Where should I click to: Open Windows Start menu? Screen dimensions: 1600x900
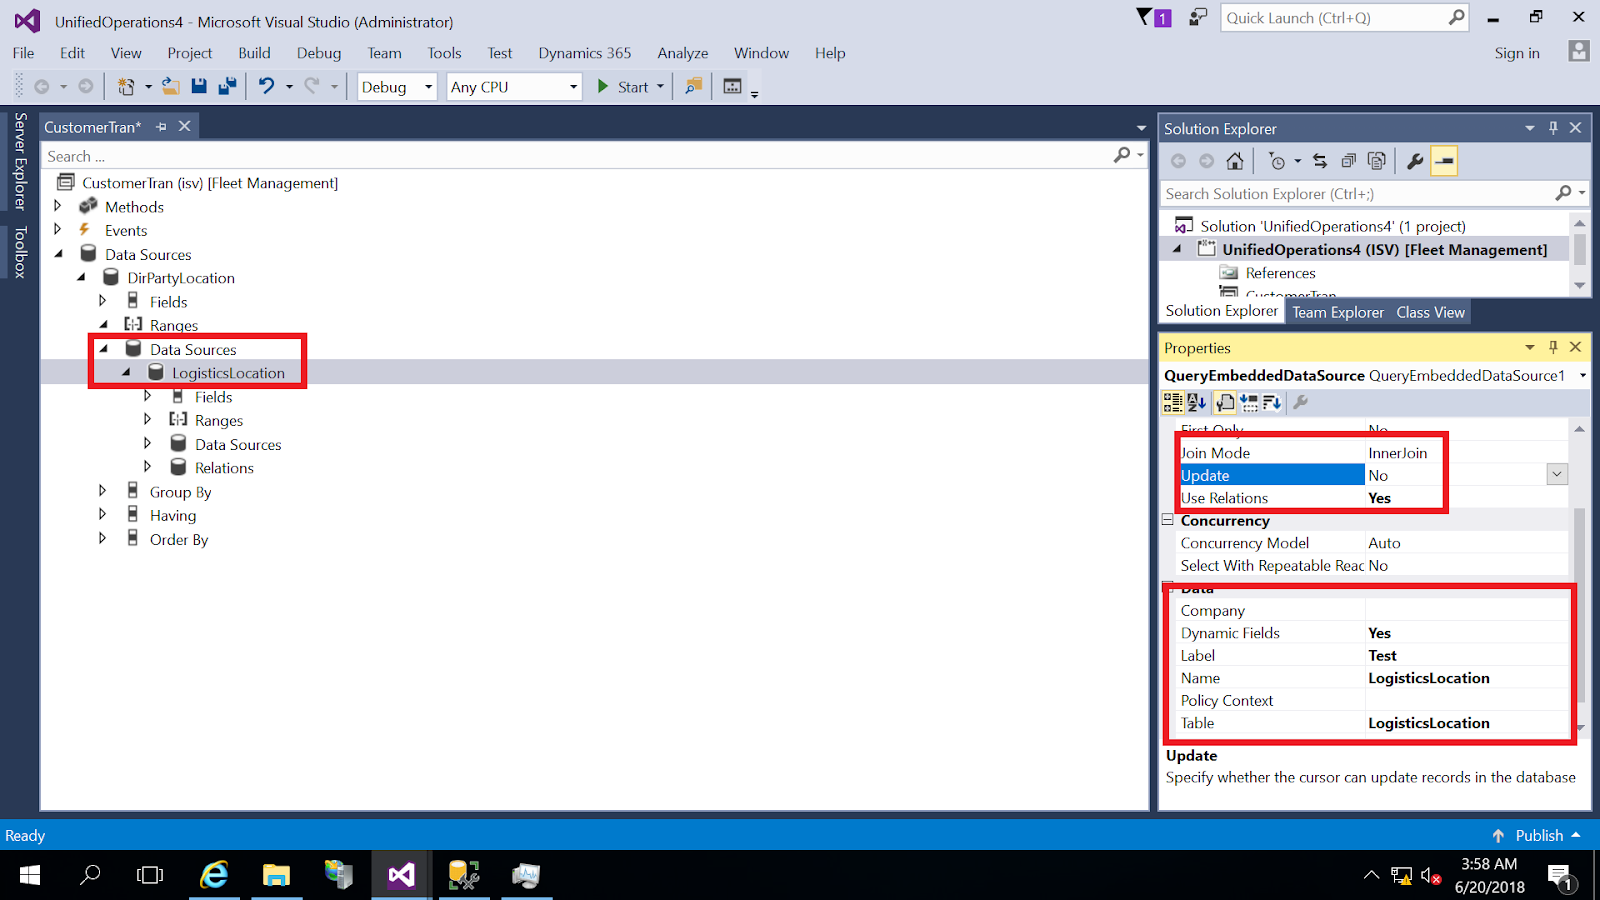[x=30, y=876]
